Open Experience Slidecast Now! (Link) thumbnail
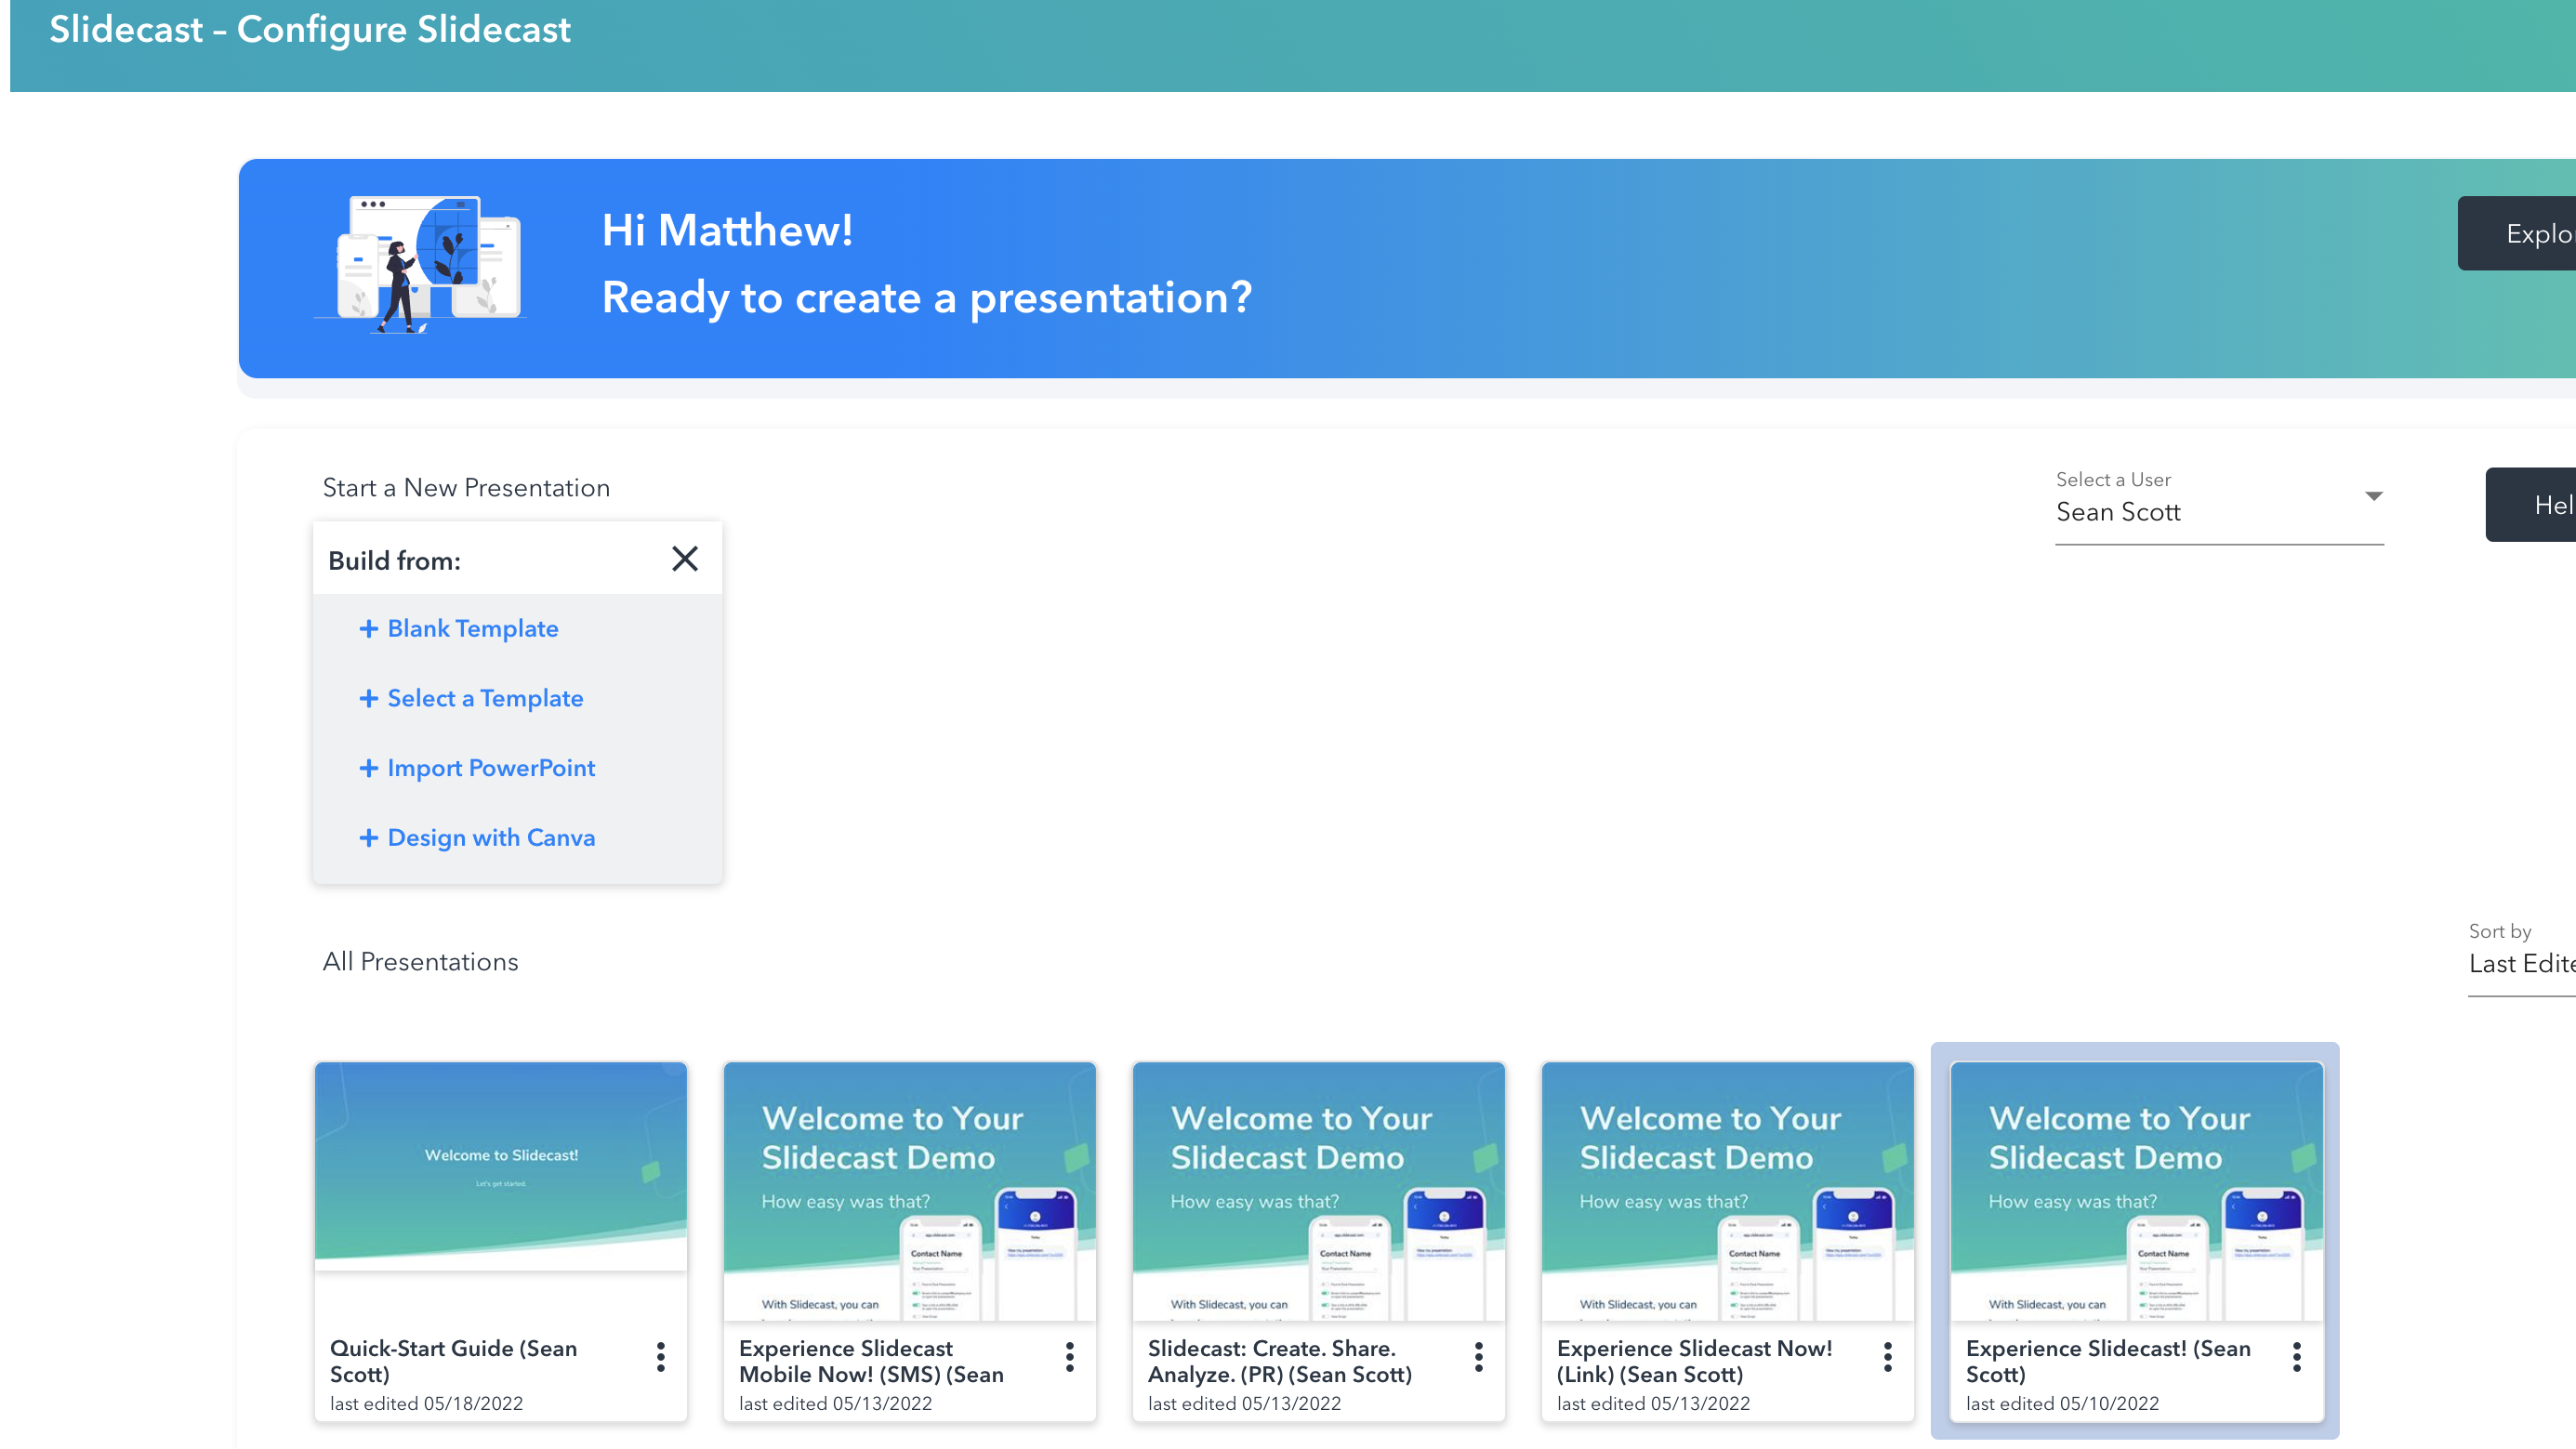The image size is (2576, 1449). [x=1728, y=1191]
